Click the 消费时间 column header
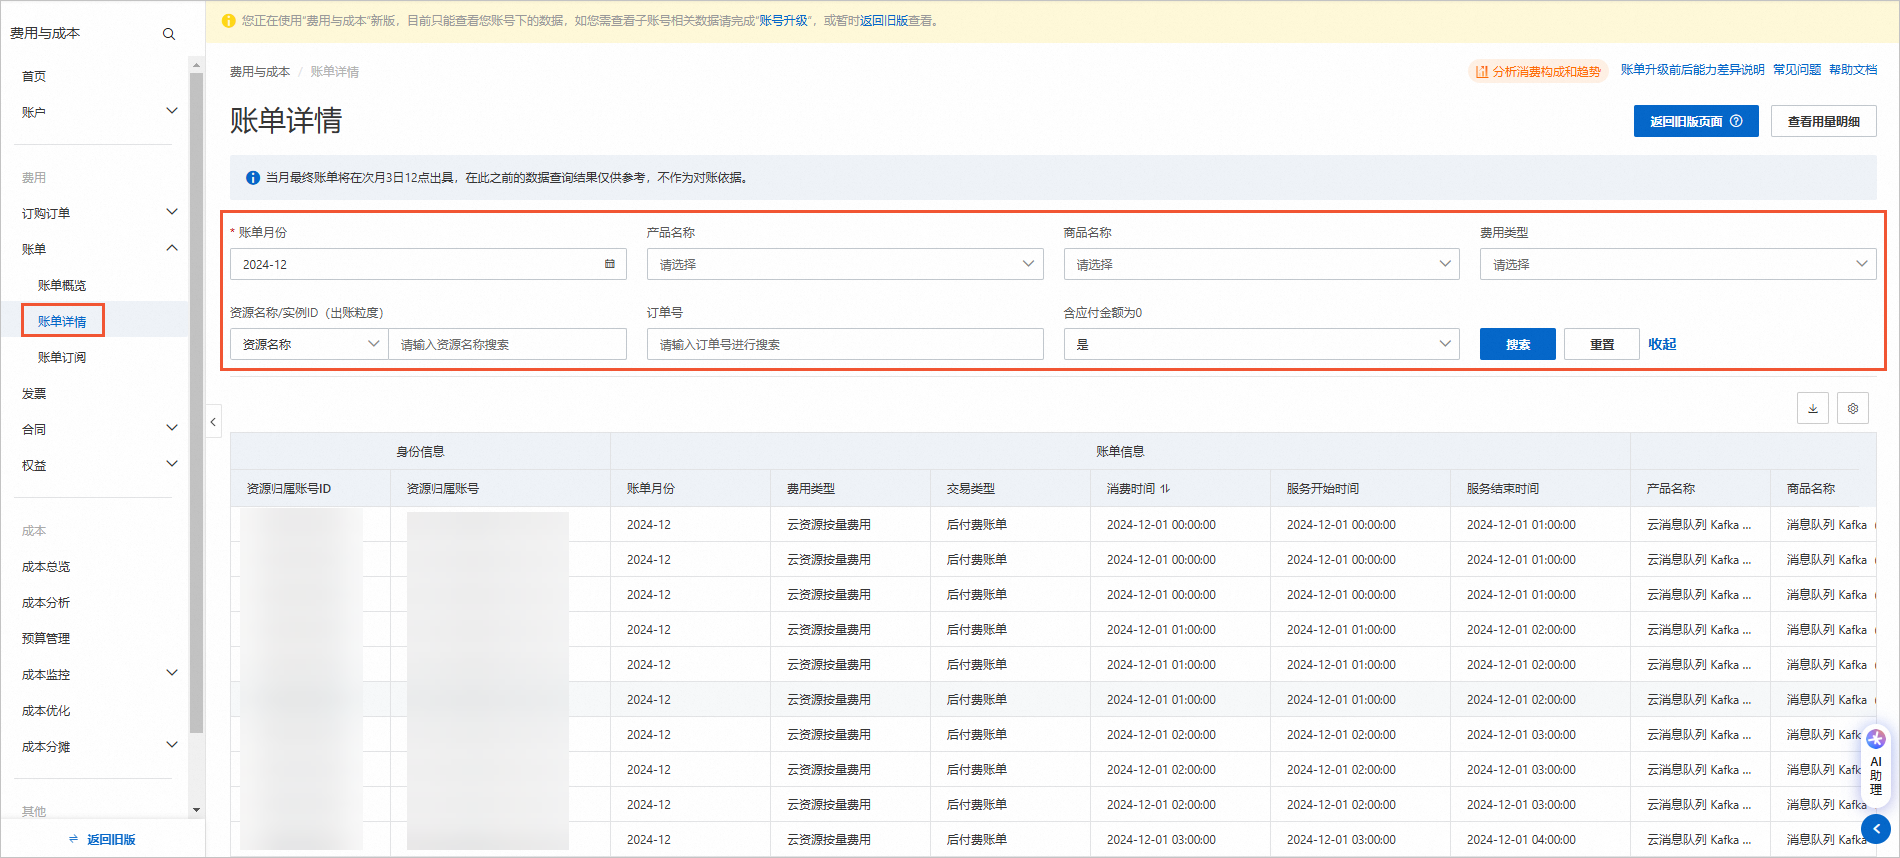The height and width of the screenshot is (858, 1900). 1180,489
